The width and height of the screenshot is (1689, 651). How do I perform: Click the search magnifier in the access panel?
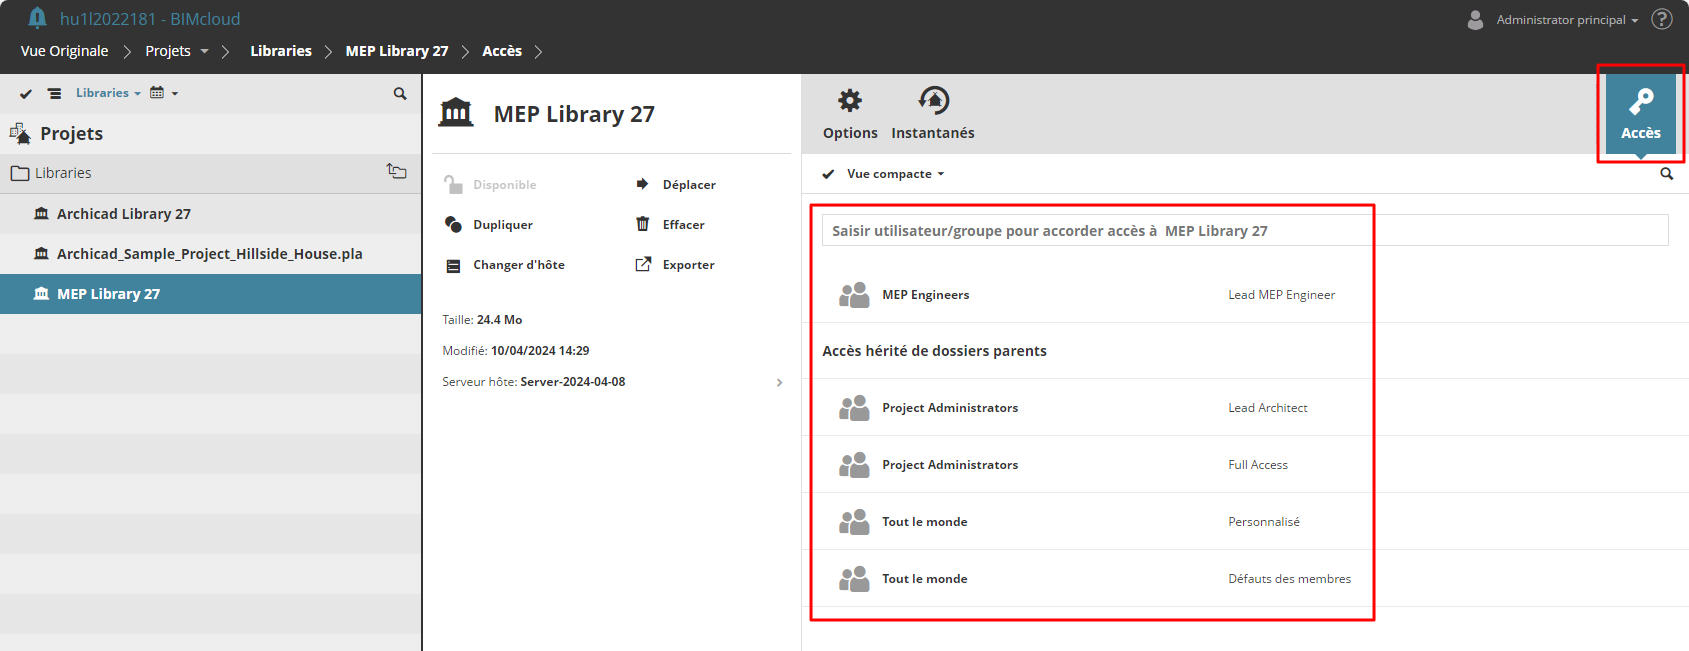[x=1666, y=174]
